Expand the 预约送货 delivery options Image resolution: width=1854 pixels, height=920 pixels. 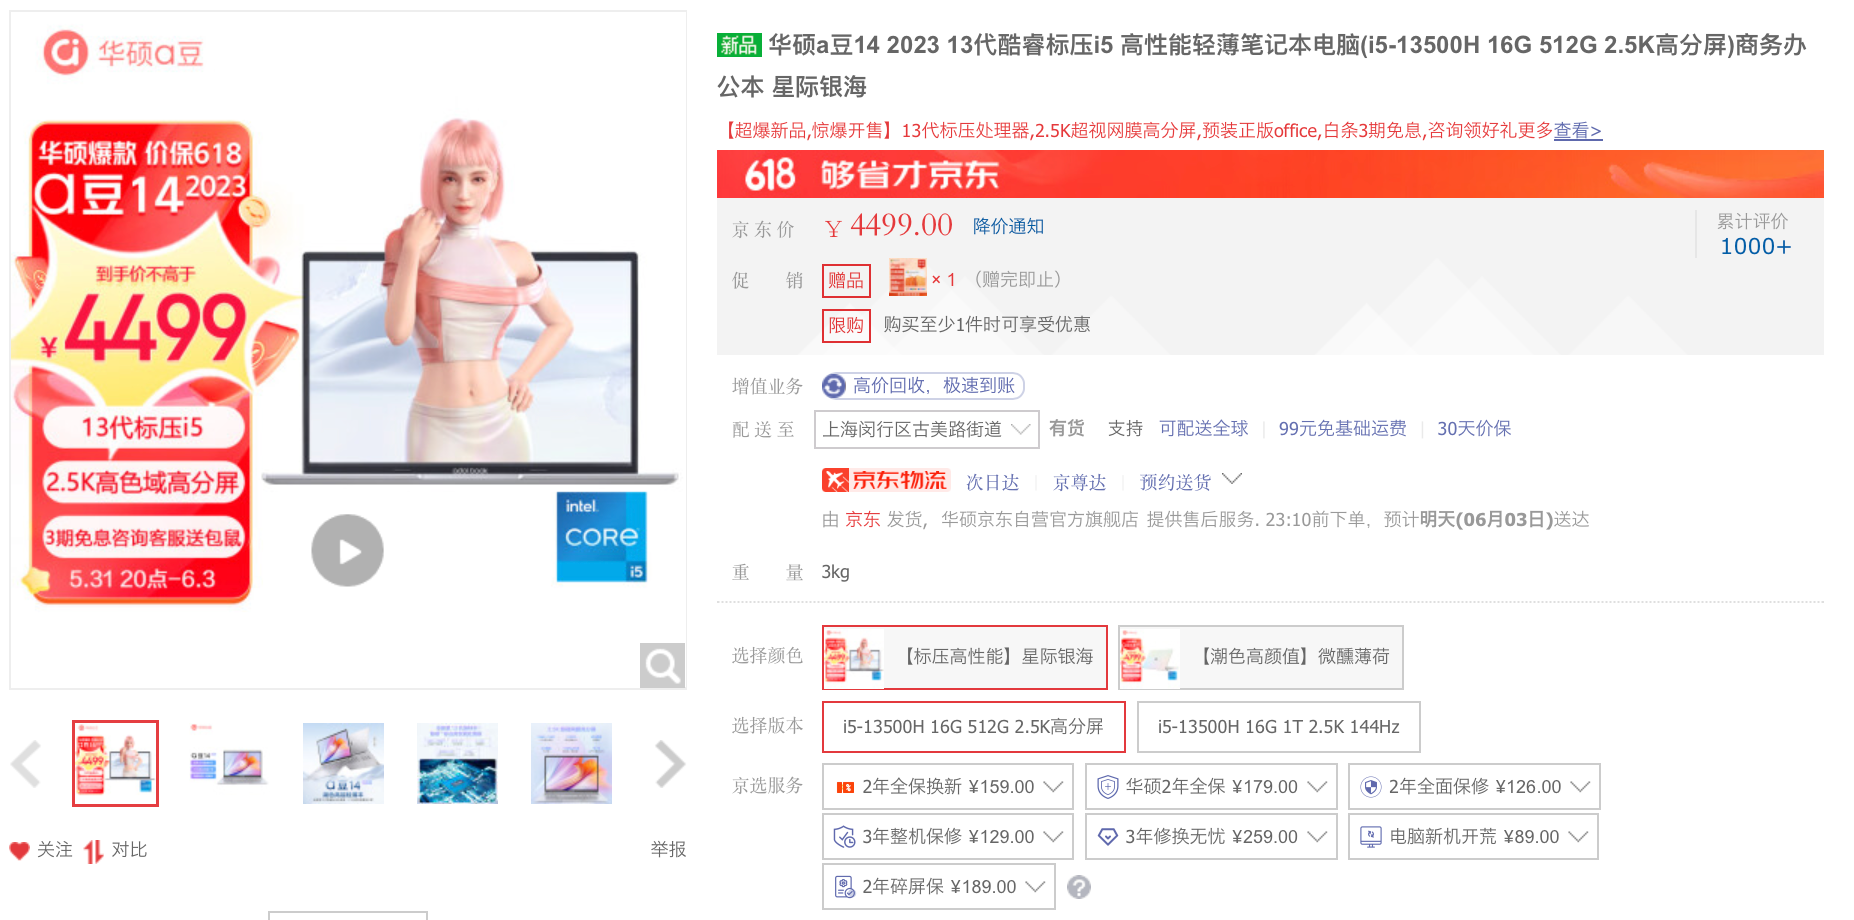pos(1232,480)
